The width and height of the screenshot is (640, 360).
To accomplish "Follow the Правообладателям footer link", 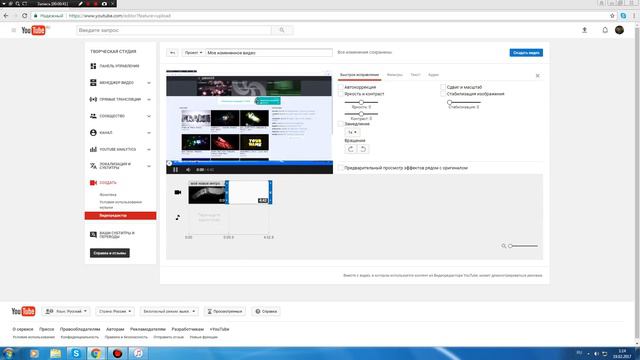I will tap(80, 329).
